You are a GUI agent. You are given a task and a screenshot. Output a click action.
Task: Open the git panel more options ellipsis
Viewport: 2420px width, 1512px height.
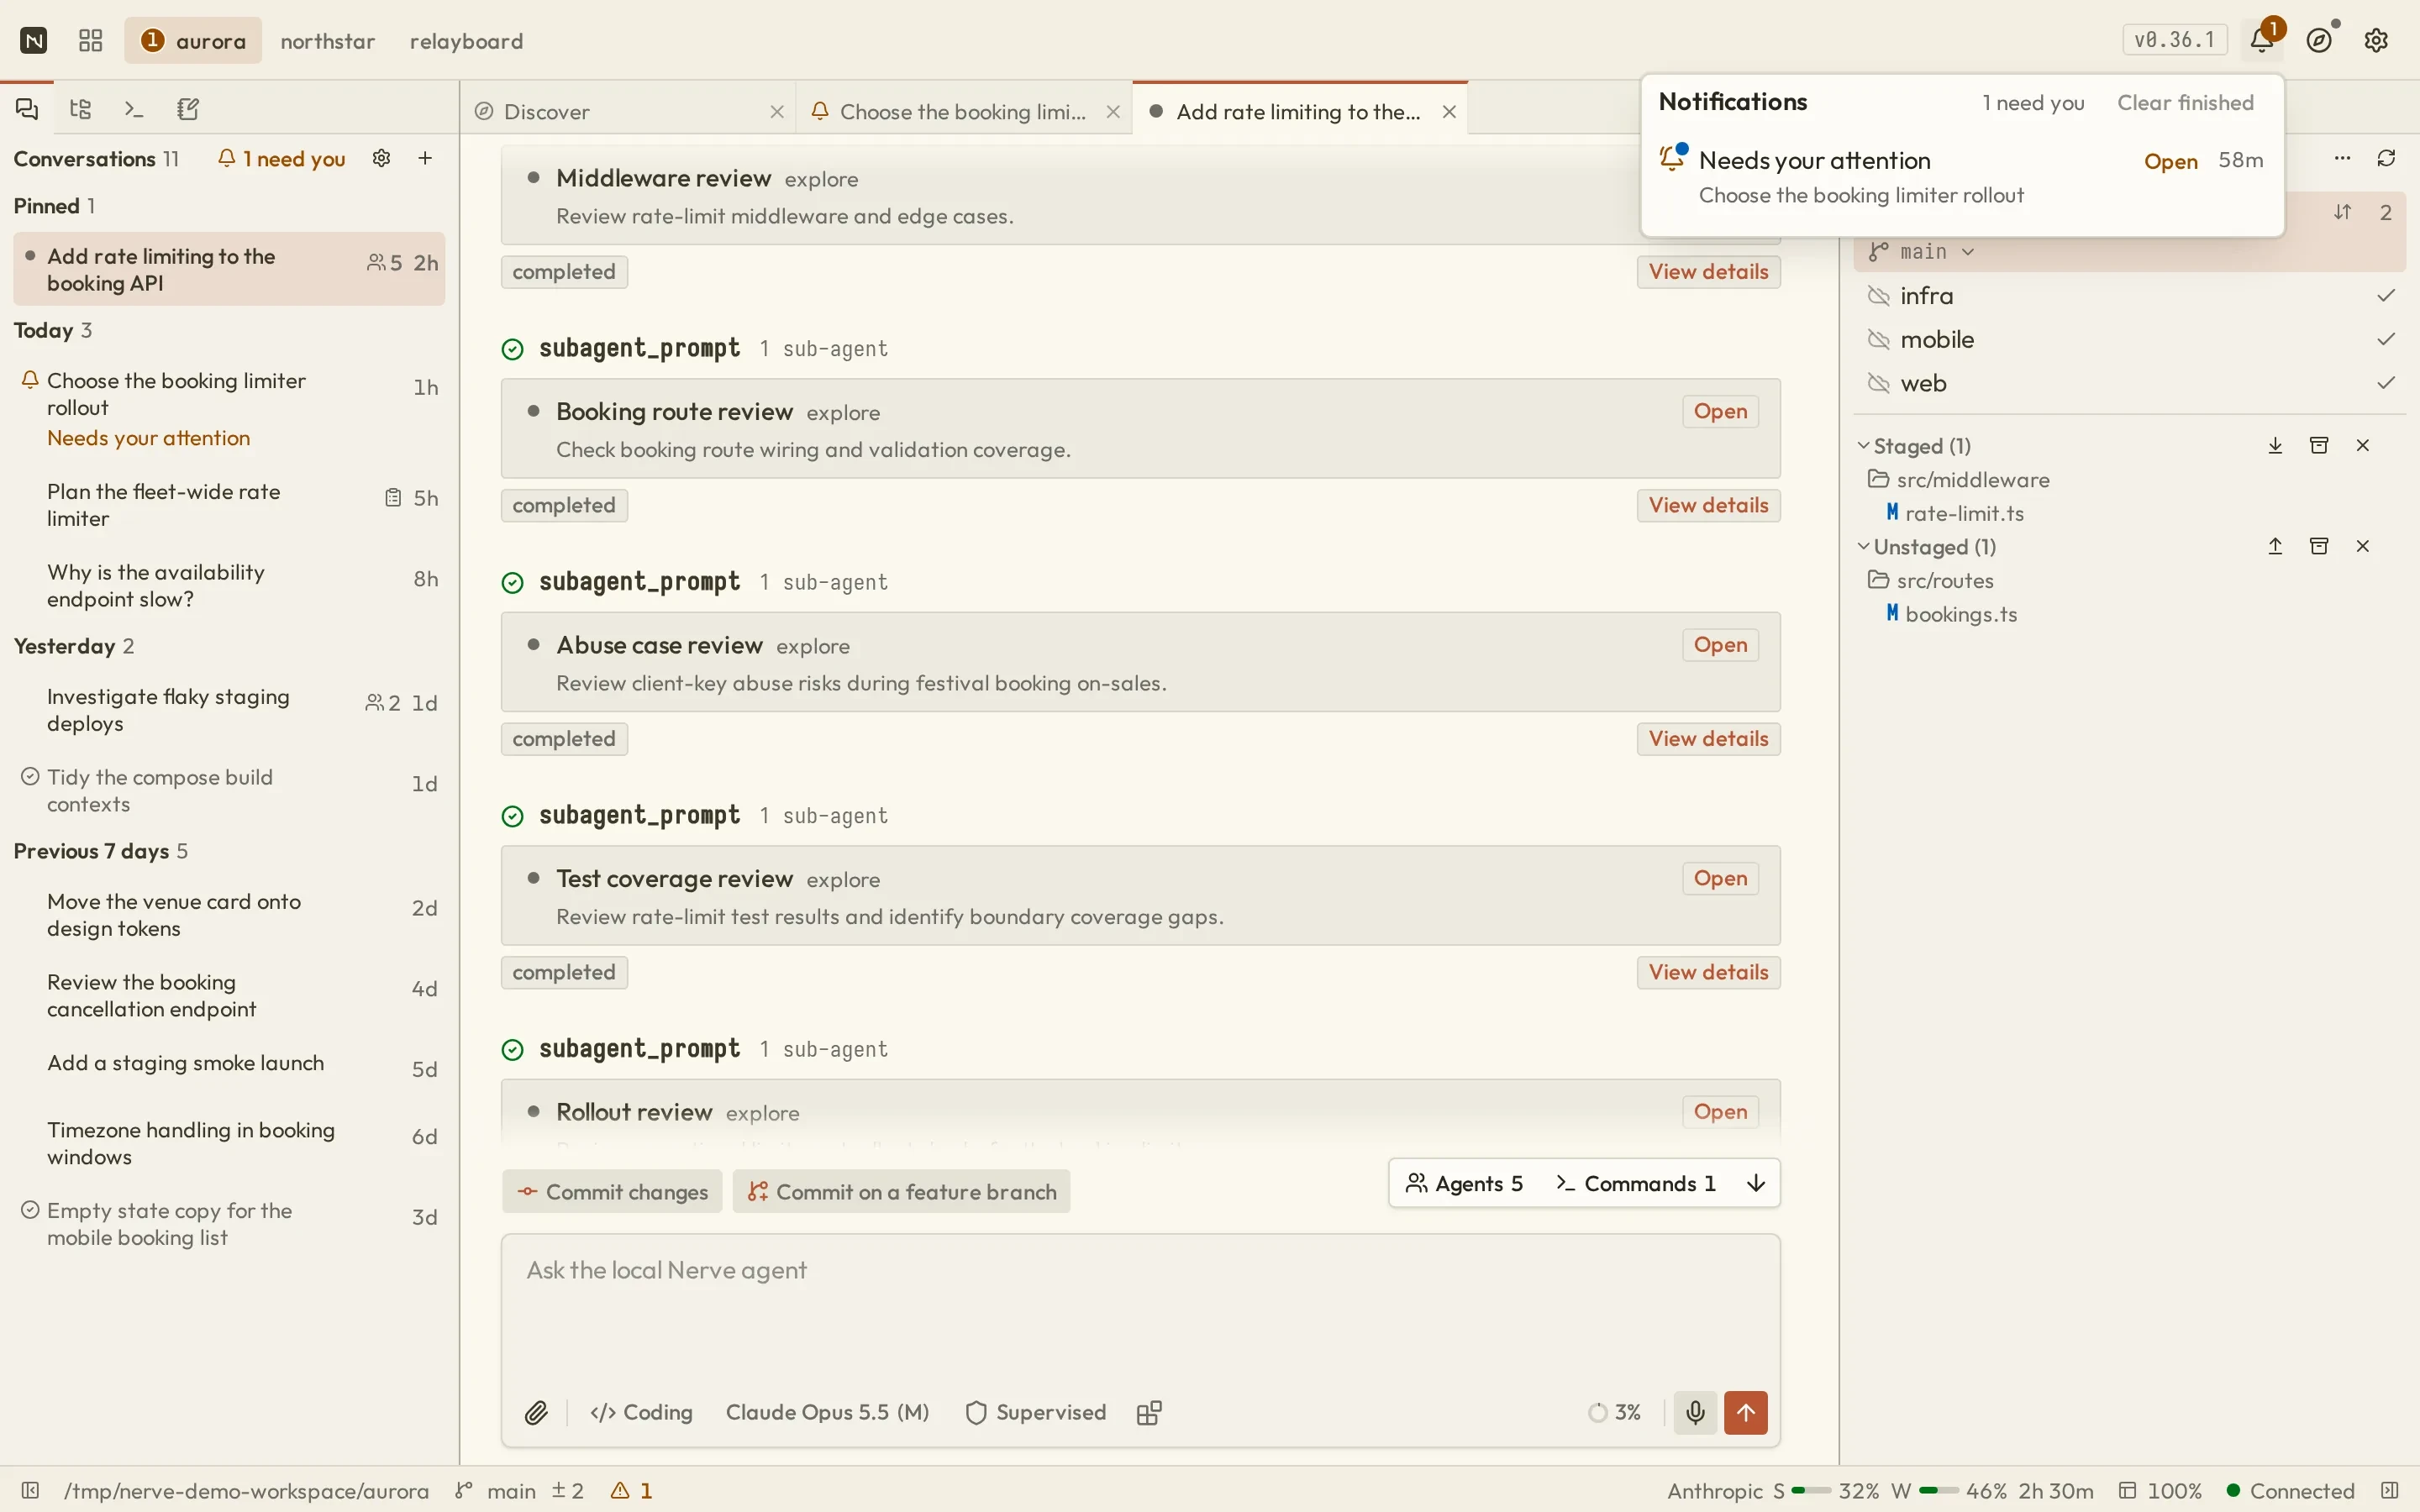(x=2343, y=158)
